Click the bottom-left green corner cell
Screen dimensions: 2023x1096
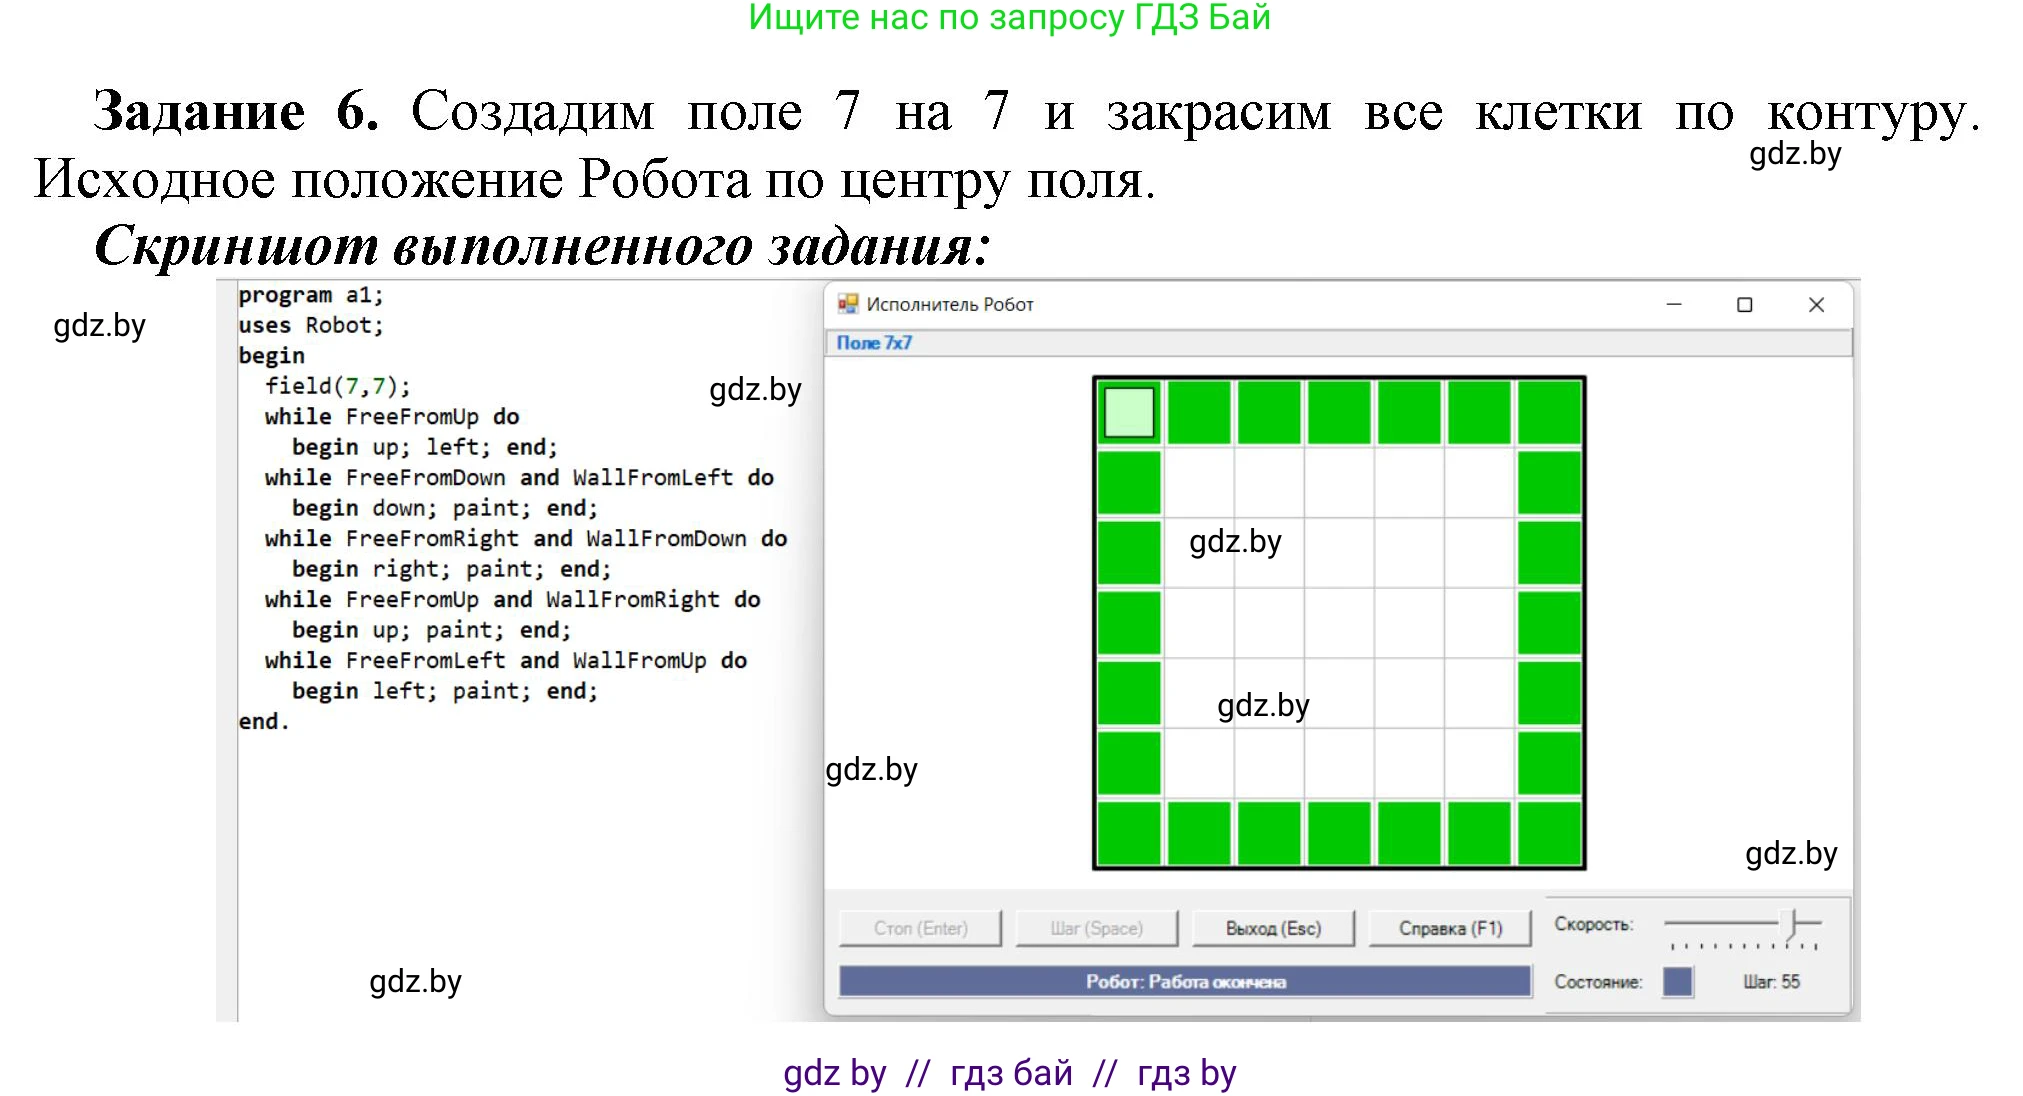[x=1129, y=833]
